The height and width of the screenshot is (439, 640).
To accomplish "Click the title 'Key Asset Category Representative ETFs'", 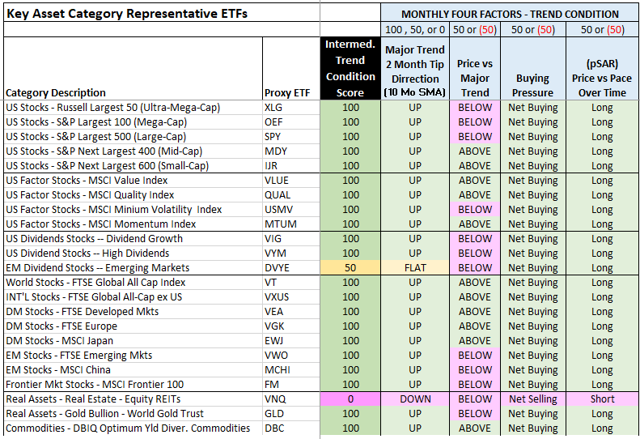I will [127, 14].
